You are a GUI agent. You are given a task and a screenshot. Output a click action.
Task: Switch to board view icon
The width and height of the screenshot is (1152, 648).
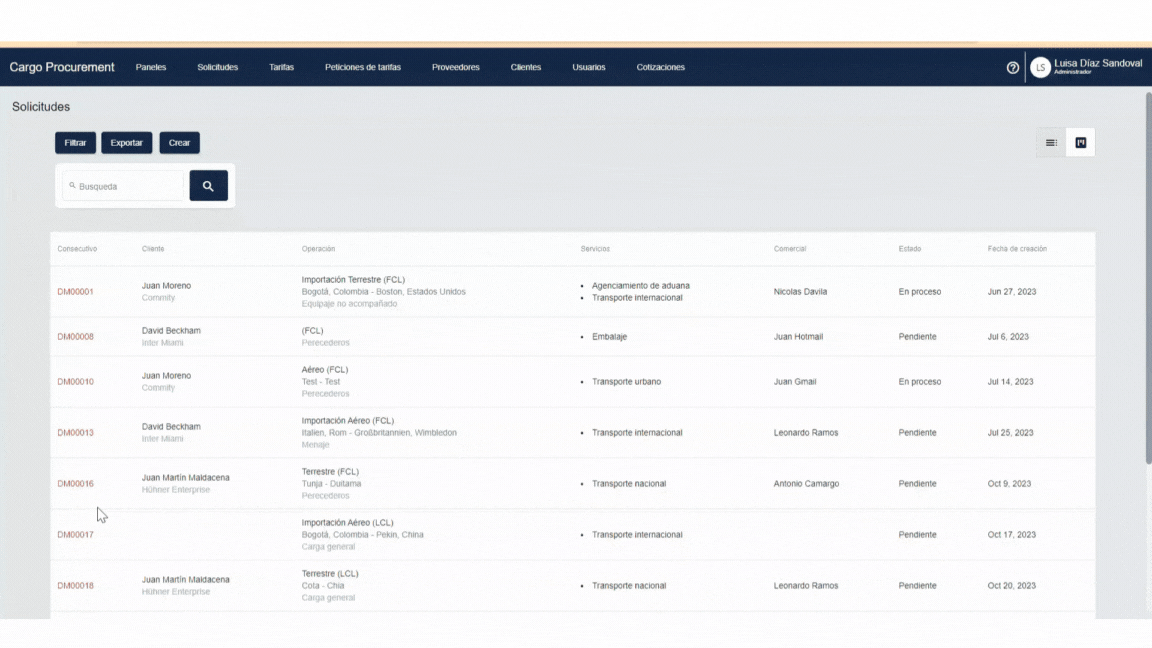point(1080,143)
